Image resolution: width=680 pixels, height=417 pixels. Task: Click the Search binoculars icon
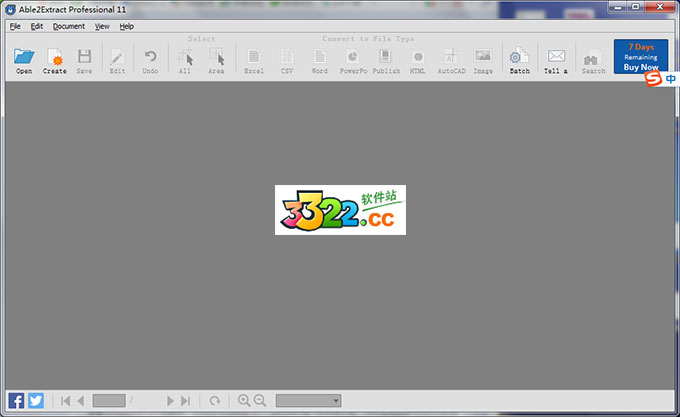[593, 58]
